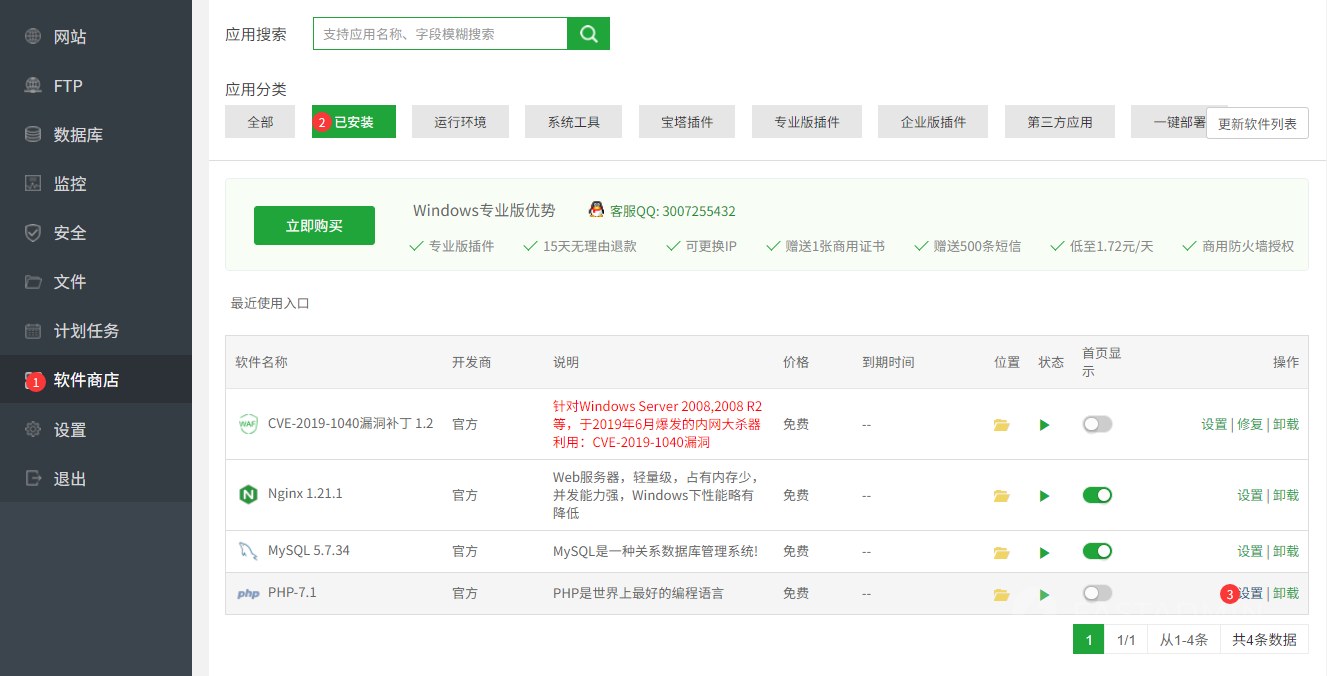
Task: Enable homepage display for PHP-7.1
Action: [x=1097, y=593]
